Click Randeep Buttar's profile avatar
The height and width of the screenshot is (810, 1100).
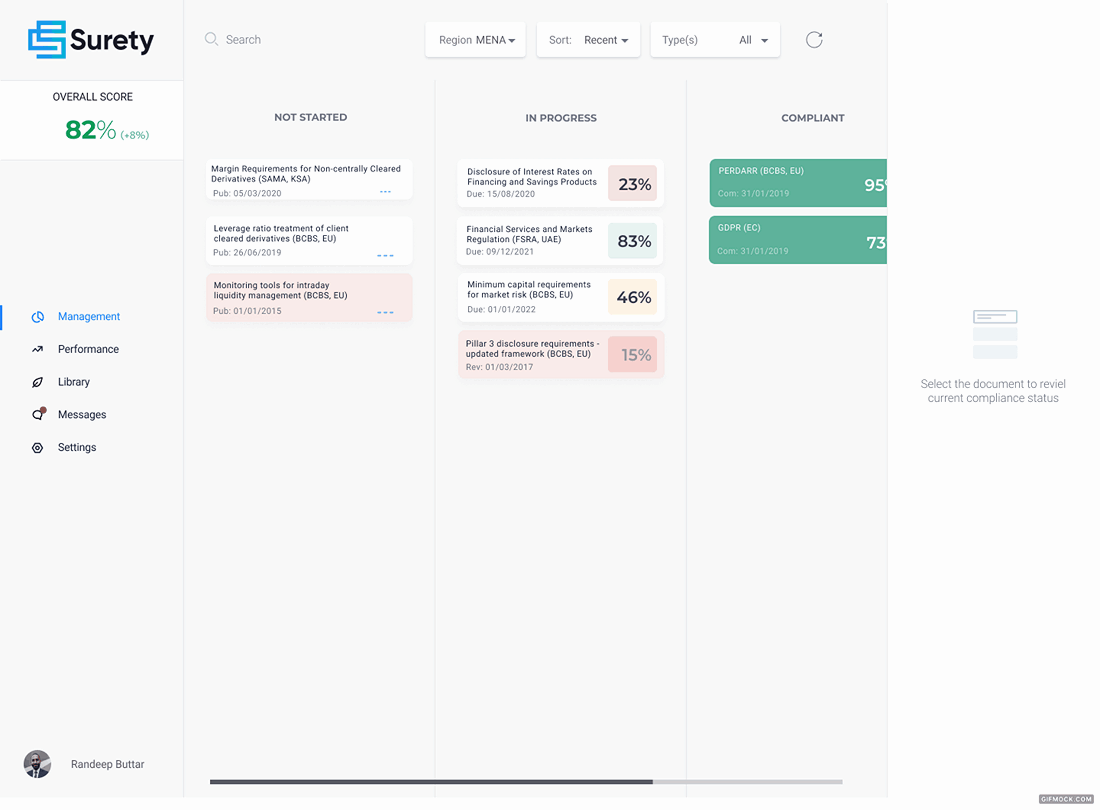click(x=37, y=764)
